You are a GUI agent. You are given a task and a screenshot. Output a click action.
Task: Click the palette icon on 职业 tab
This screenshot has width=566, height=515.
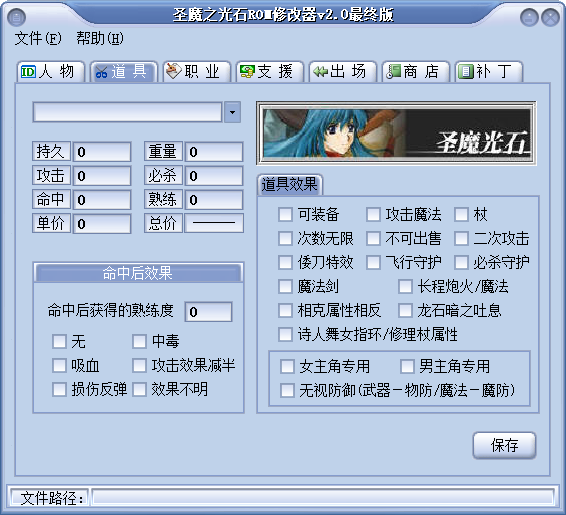(174, 71)
